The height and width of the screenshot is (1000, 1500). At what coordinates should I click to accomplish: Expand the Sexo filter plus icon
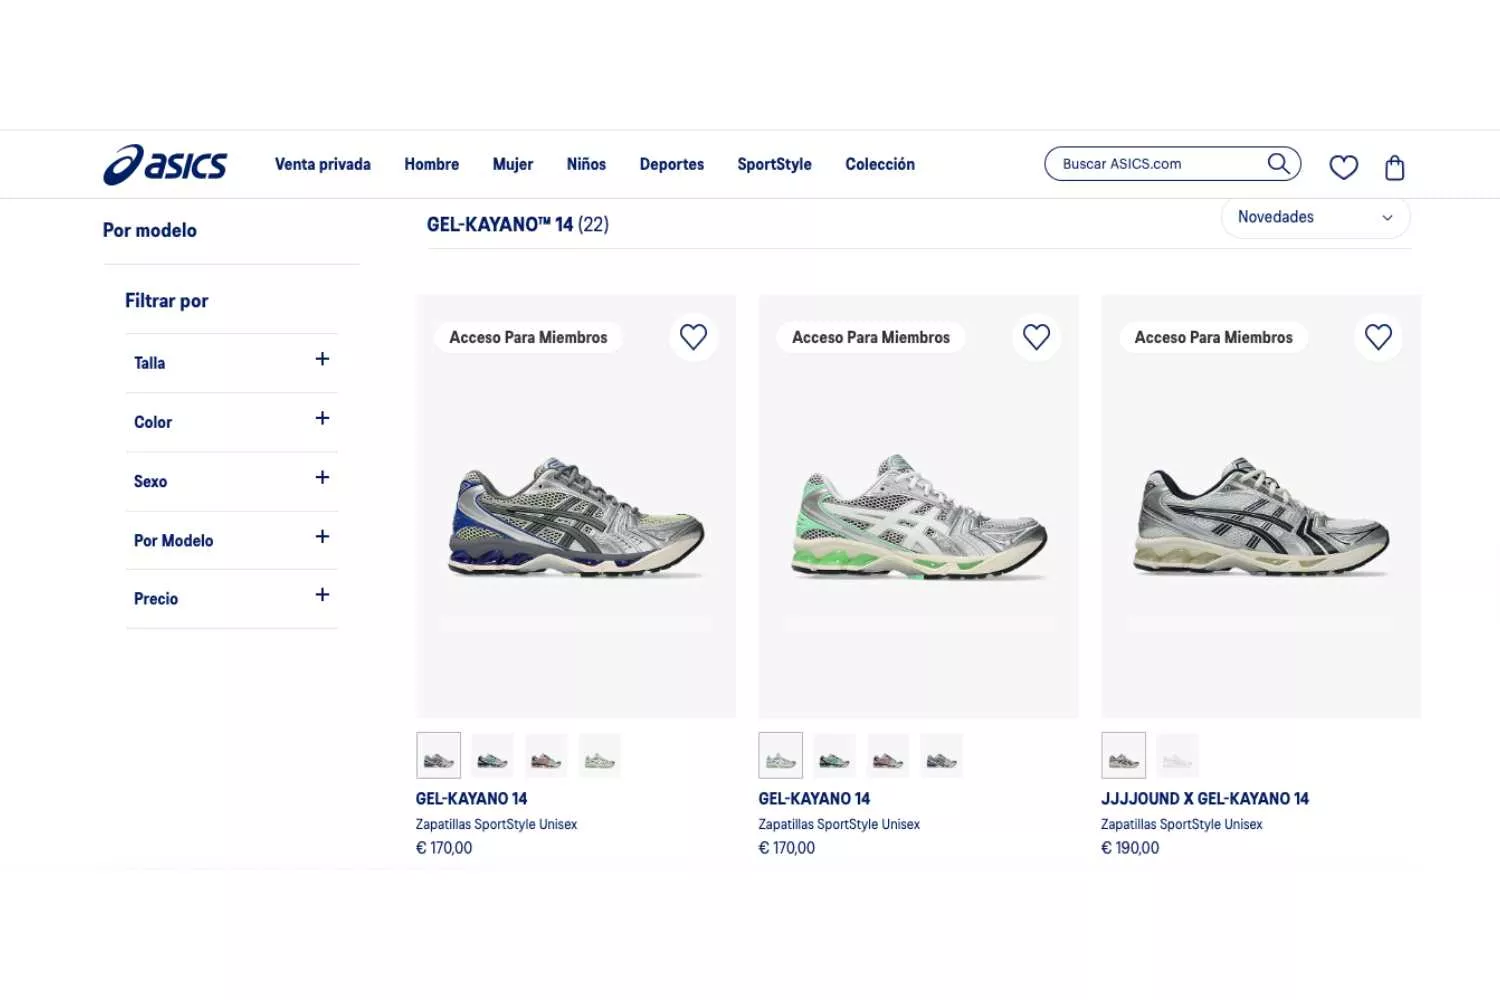tap(322, 478)
